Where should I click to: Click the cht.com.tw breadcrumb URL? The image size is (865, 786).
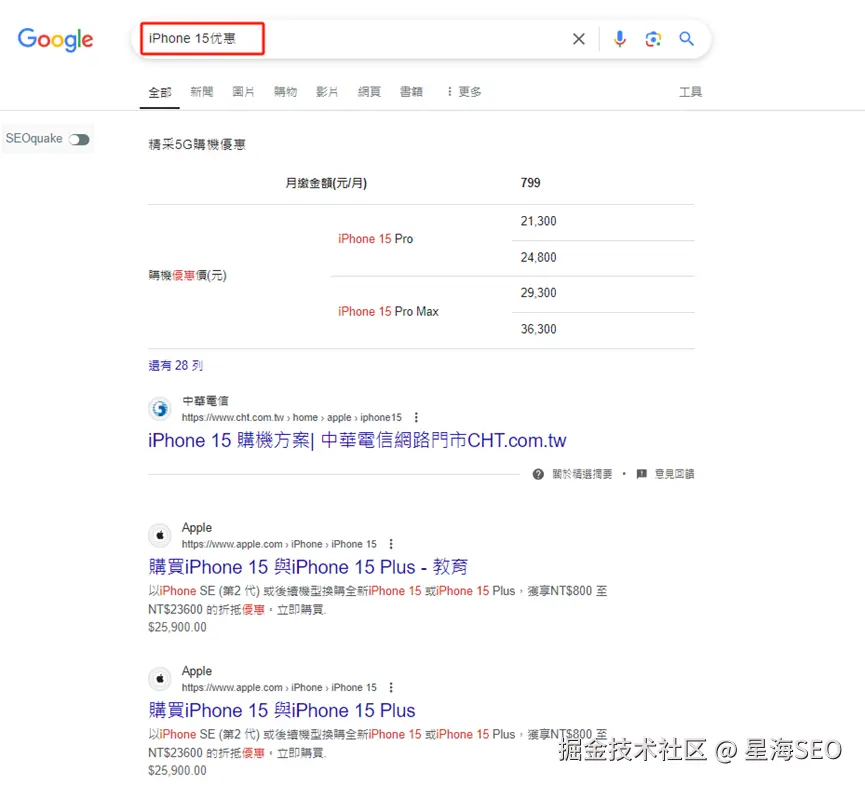pos(292,418)
